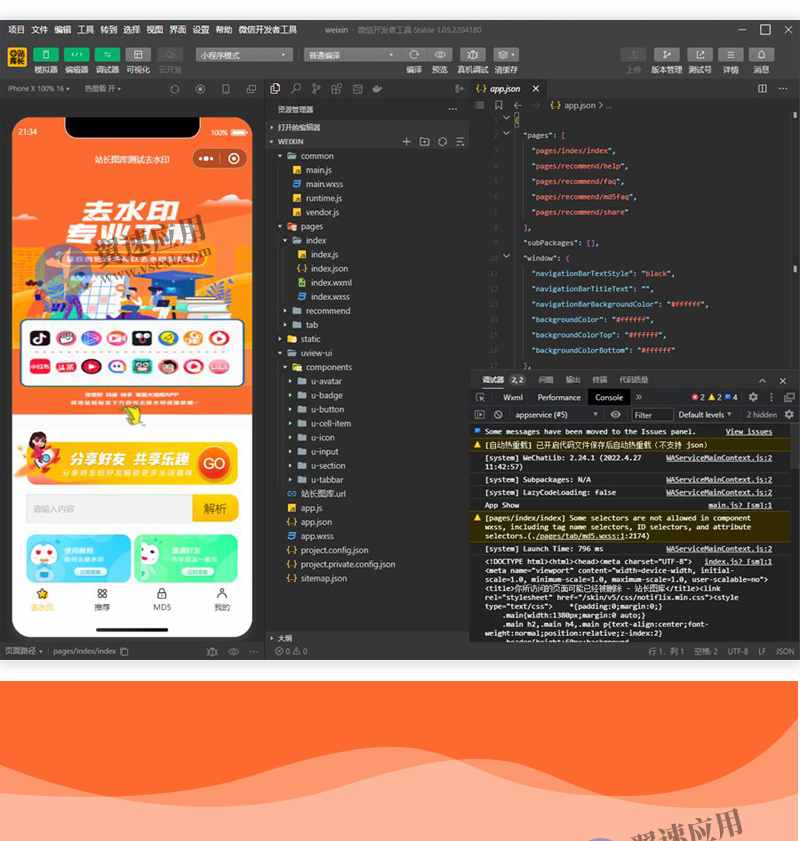Open the search icon in editor sidebar

[295, 89]
